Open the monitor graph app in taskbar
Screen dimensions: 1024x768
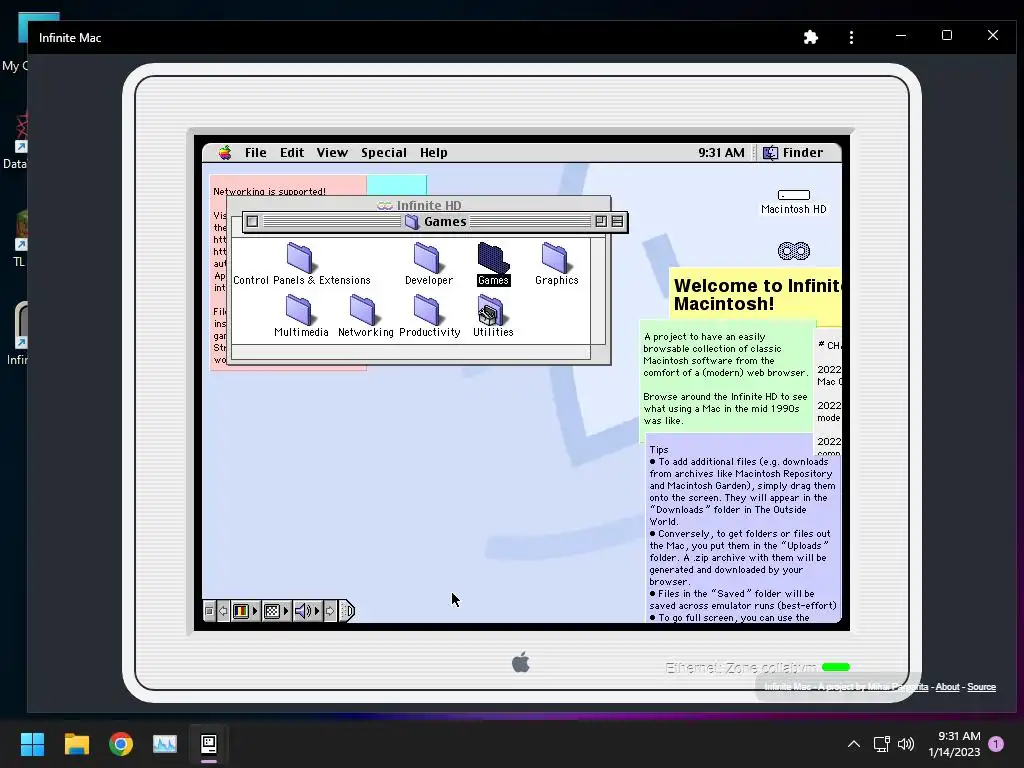pyautogui.click(x=165, y=744)
